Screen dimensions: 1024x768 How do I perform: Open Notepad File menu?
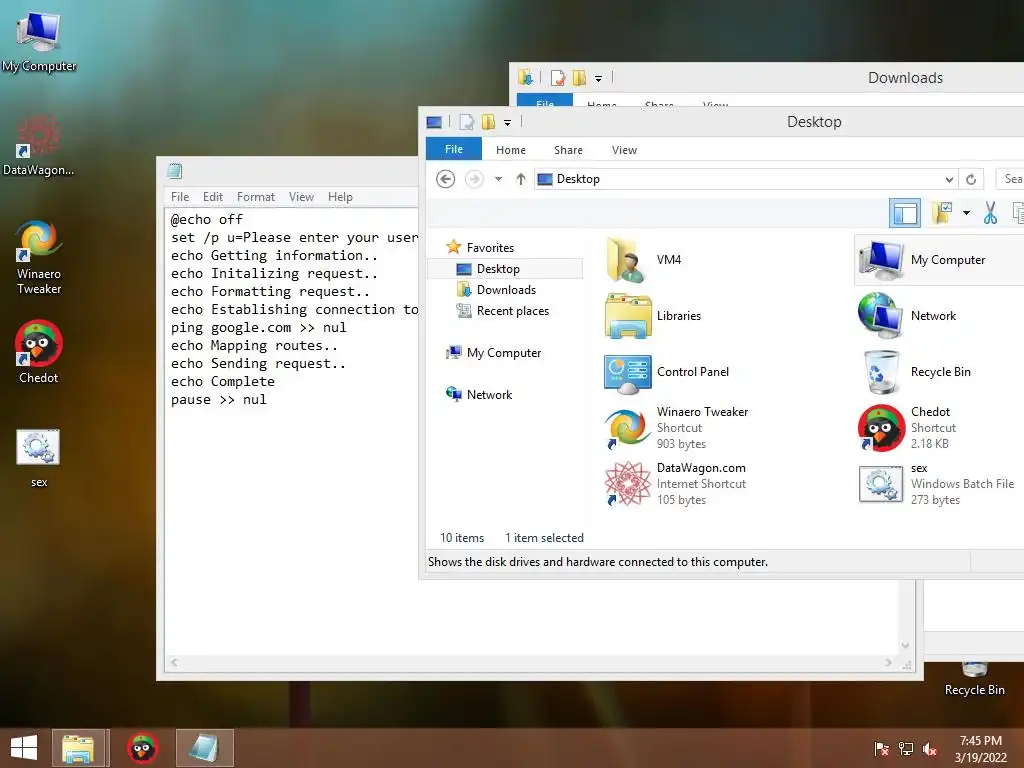coord(180,197)
